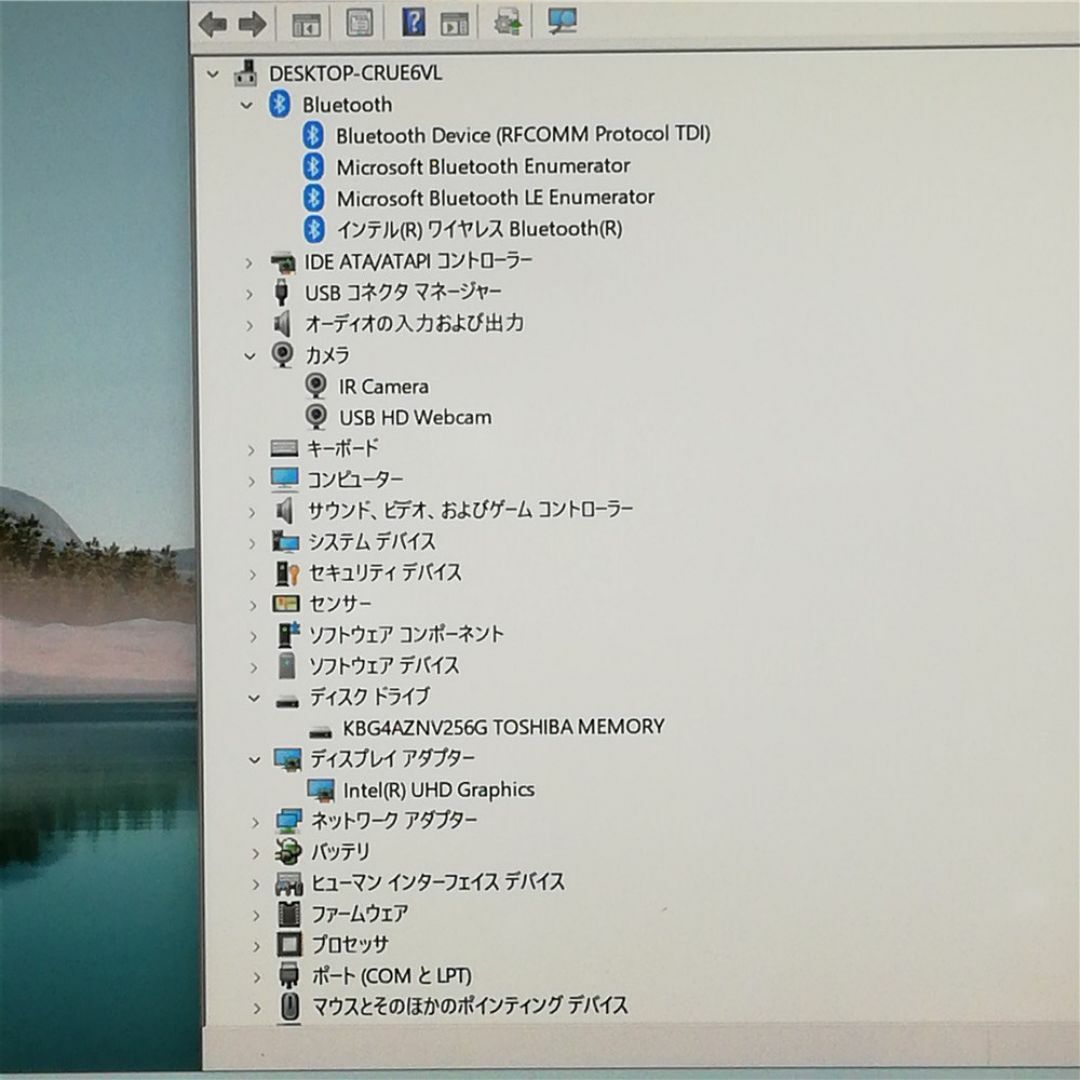The width and height of the screenshot is (1080, 1080).
Task: Select Microsoft Bluetooth LE Enumerator
Action: [x=495, y=198]
